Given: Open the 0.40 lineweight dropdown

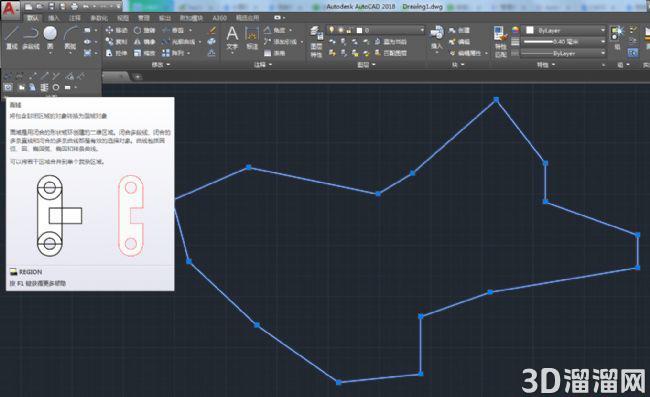Looking at the screenshot, I should 564,41.
